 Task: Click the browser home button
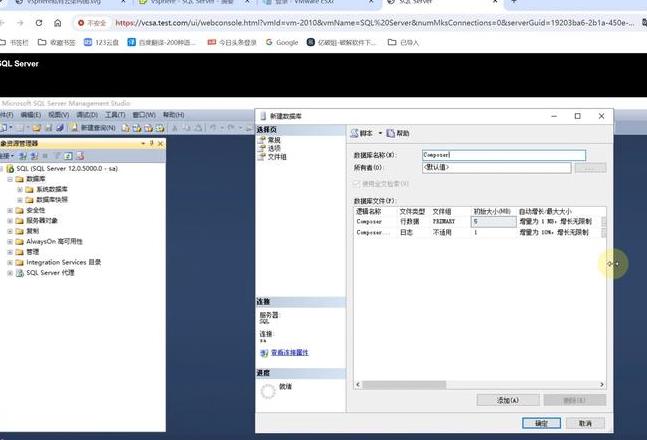coord(57,23)
